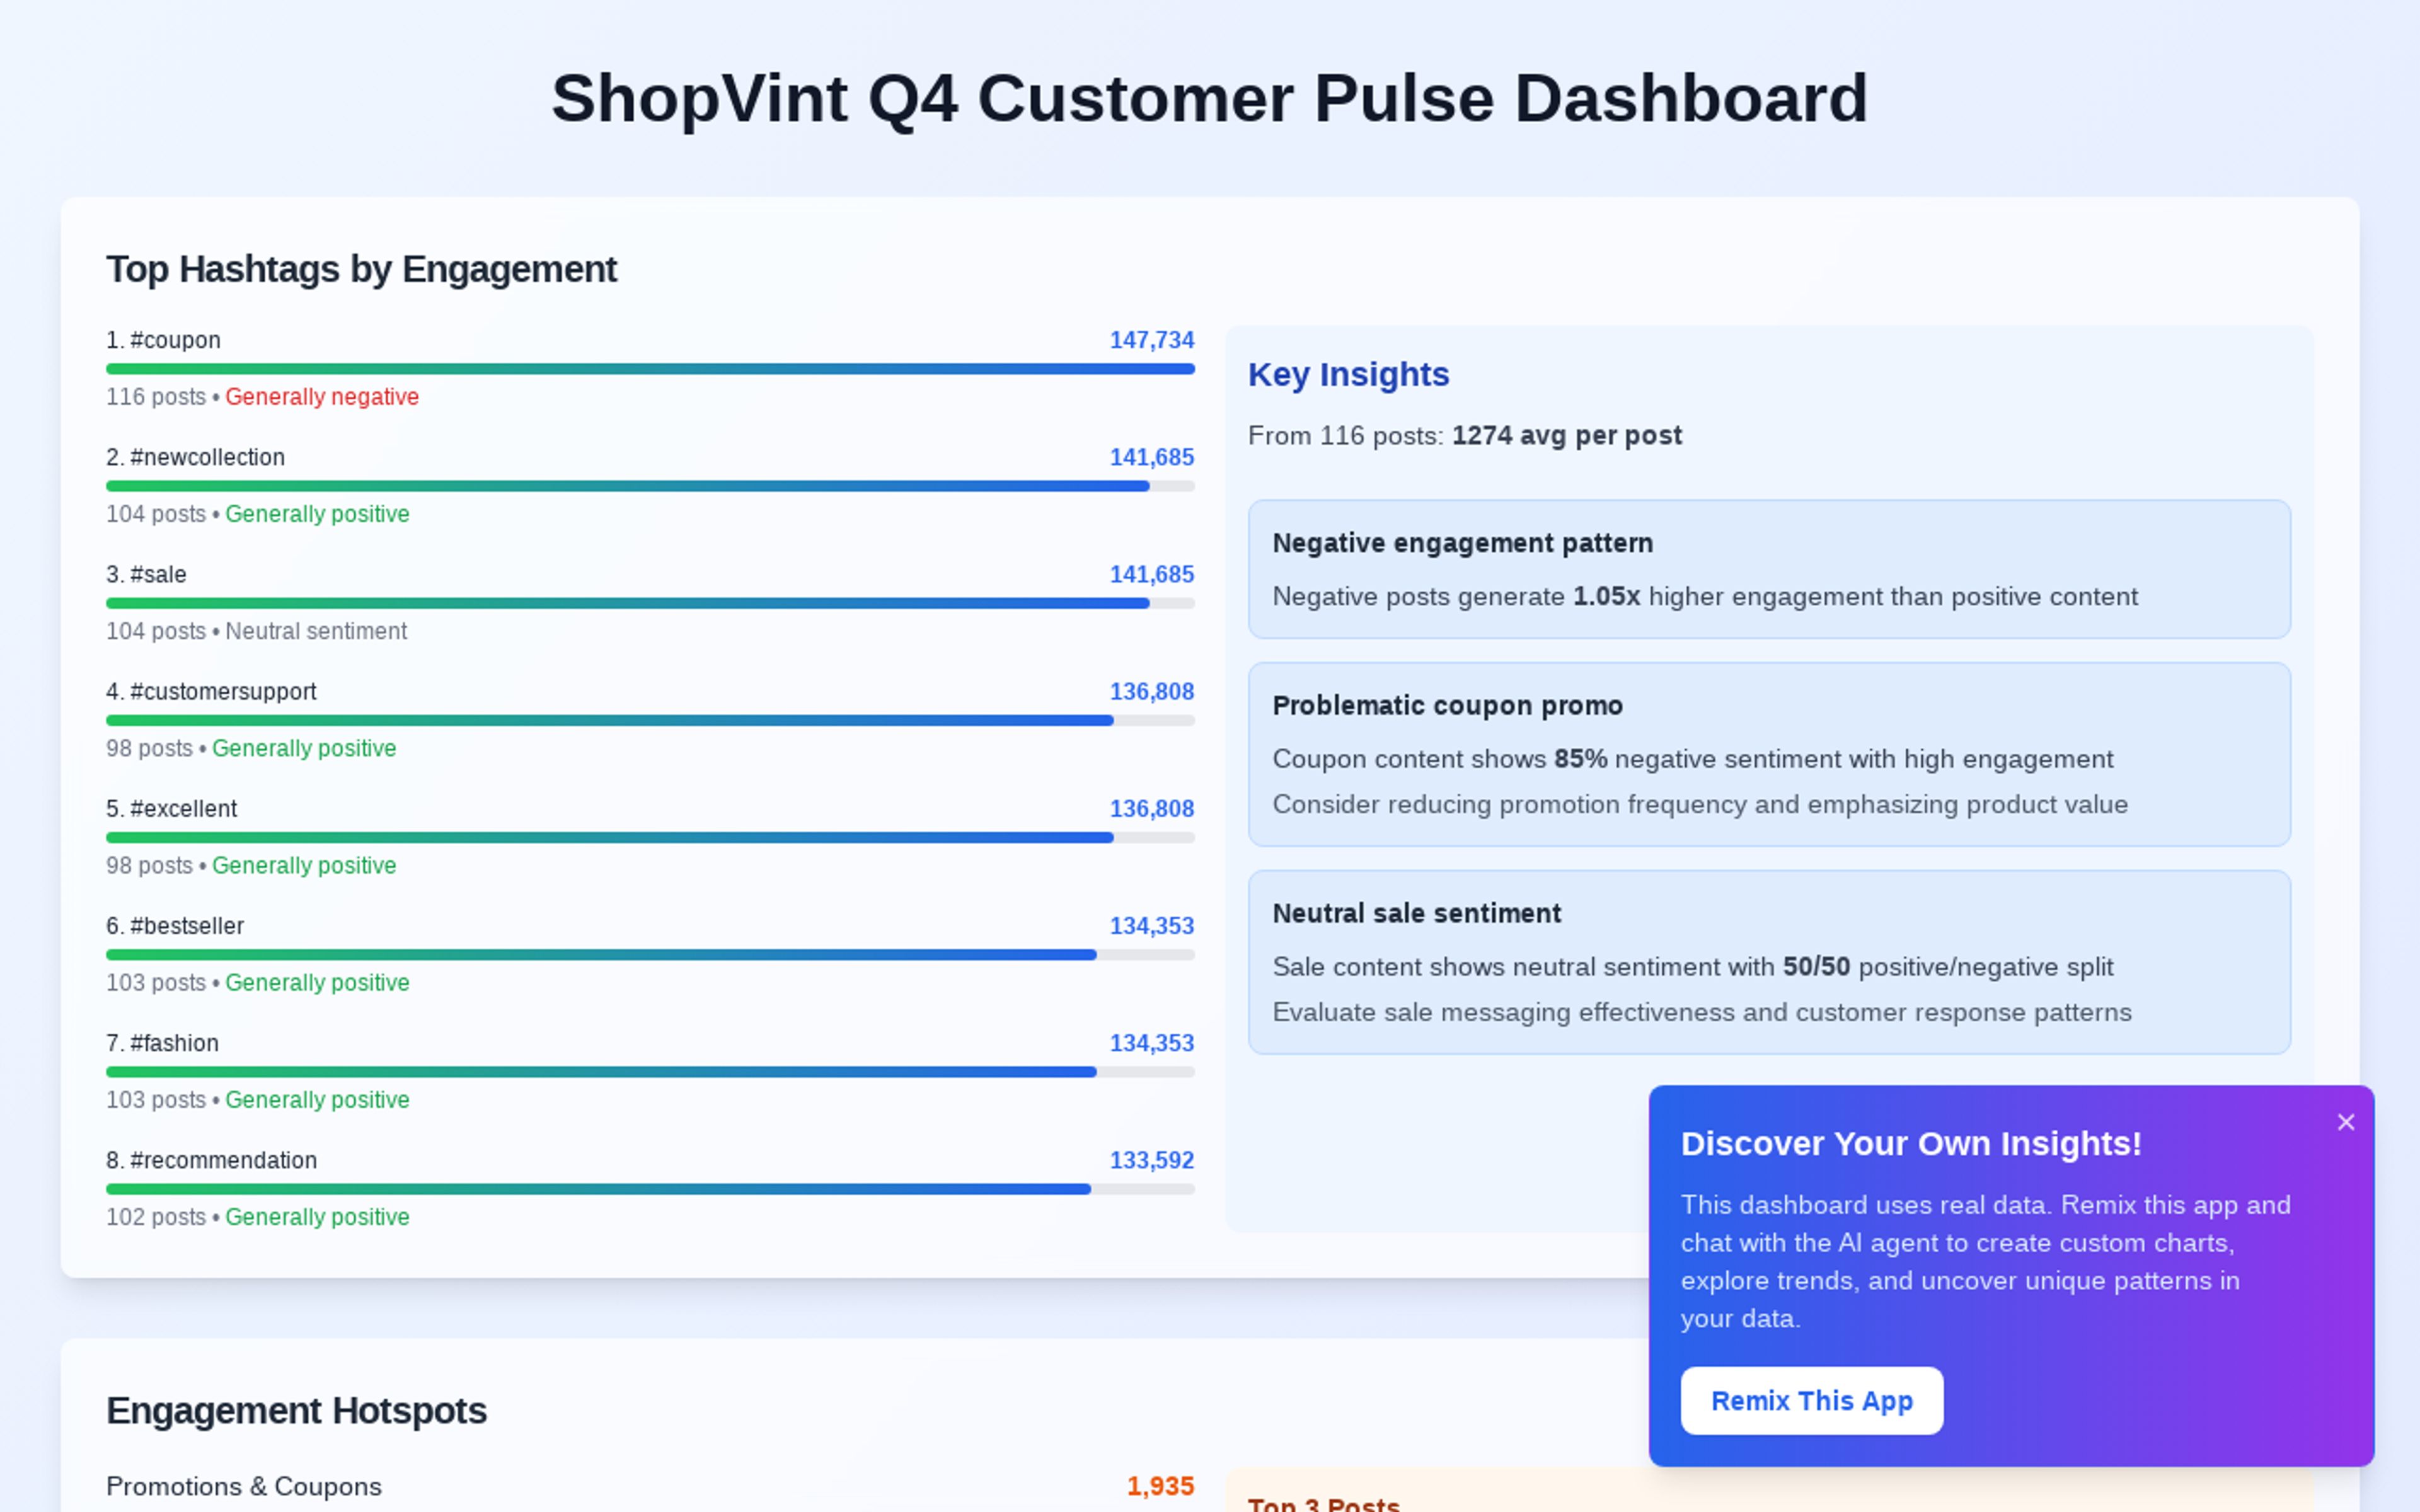Dismiss the Discover Your Own Insights popup
2420x1512 pixels.
pyautogui.click(x=2346, y=1121)
